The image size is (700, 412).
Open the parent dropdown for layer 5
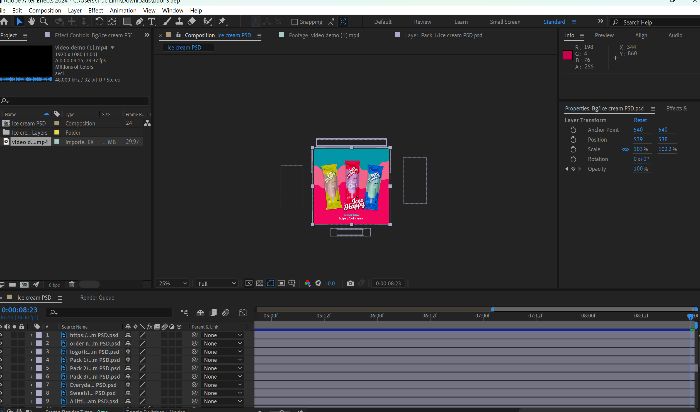click(x=222, y=368)
